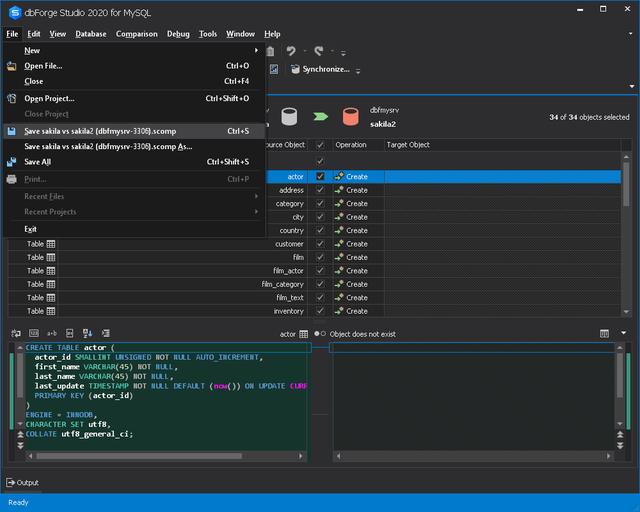Click the Synchronize toolbar button
640x512 pixels.
tap(320, 69)
